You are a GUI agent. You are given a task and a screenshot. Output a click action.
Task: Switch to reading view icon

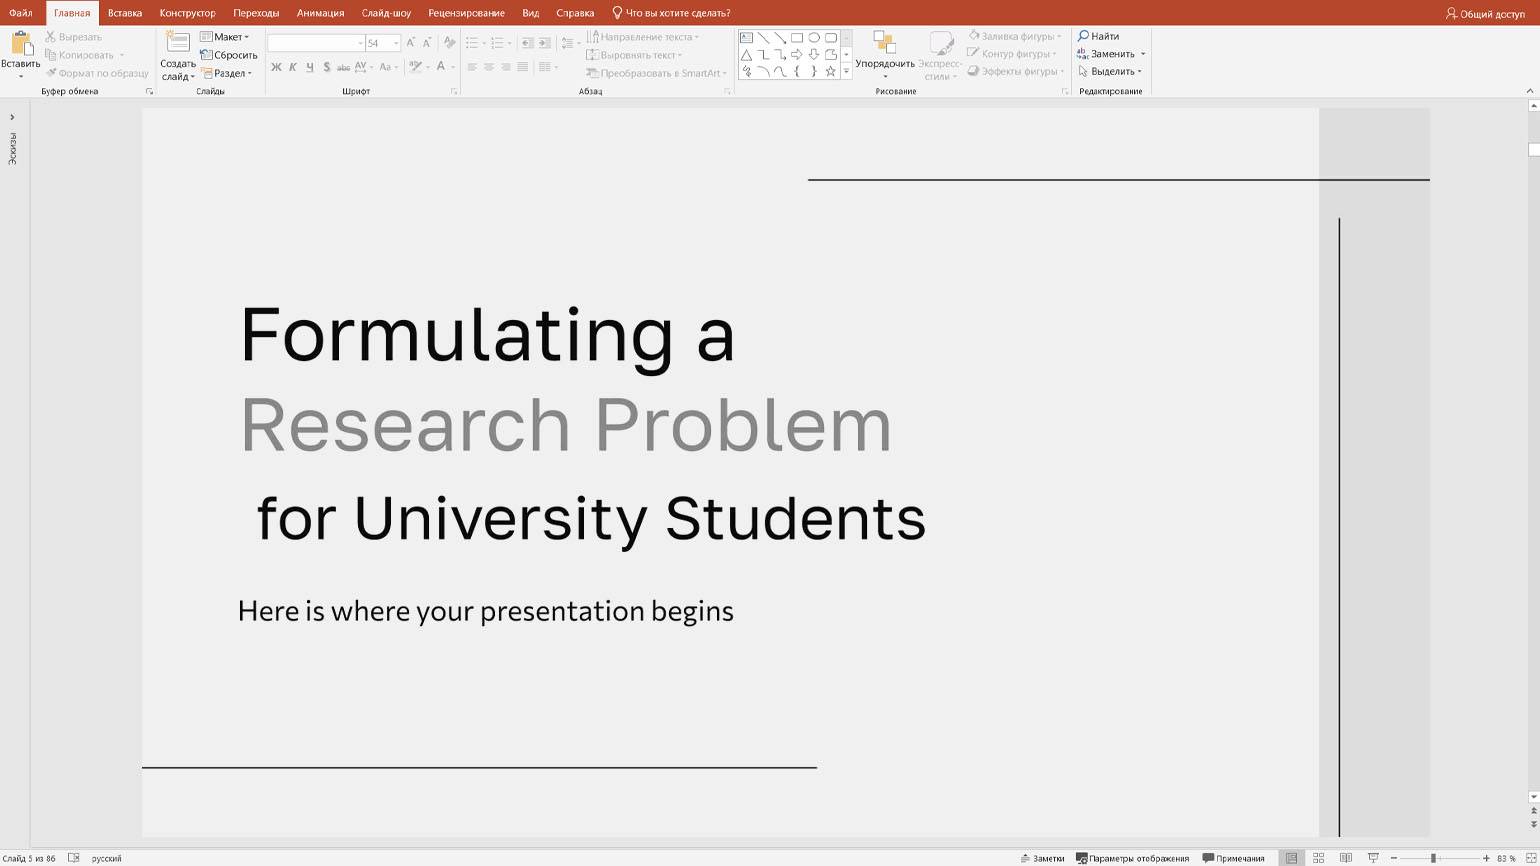(1346, 858)
